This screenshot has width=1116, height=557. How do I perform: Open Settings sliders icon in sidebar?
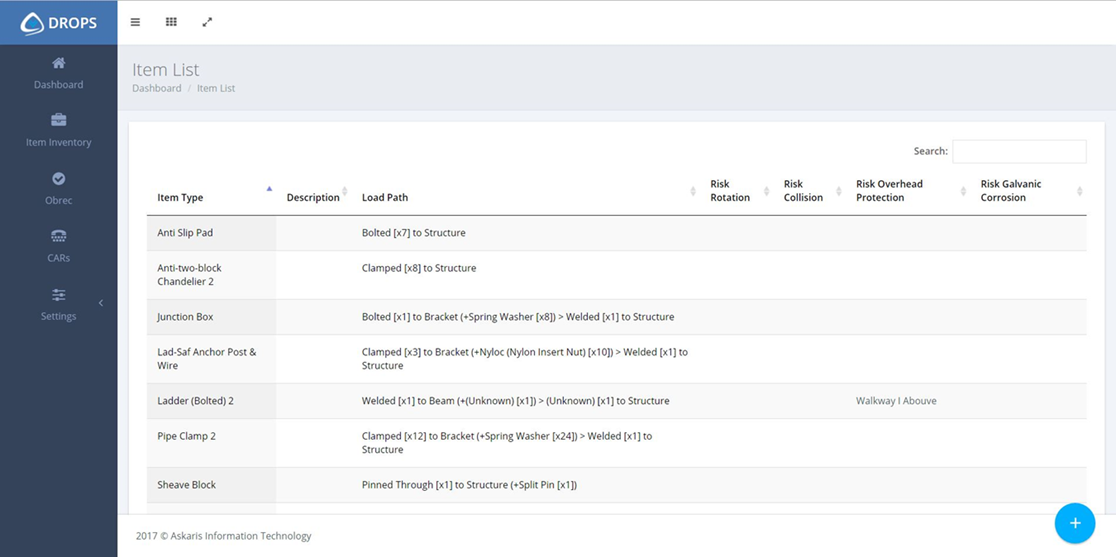(x=58, y=294)
